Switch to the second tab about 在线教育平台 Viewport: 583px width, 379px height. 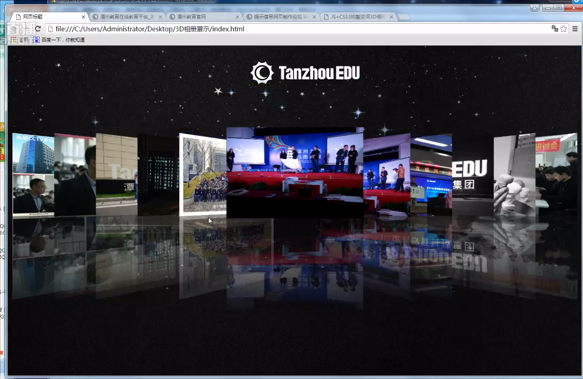126,17
